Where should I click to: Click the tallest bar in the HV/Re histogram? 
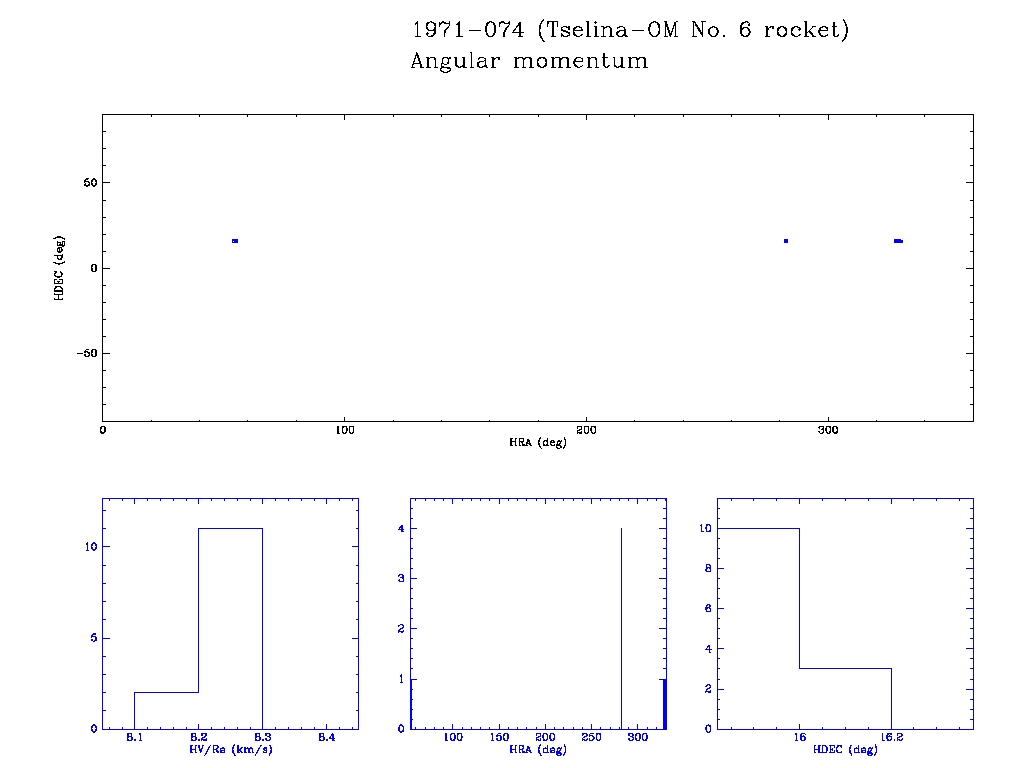click(x=230, y=628)
